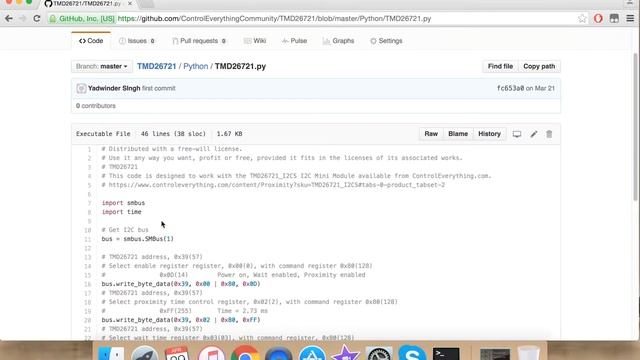Open Terminal from the Dock
Image resolution: width=640 pixels, height=360 pixels.
446,353
